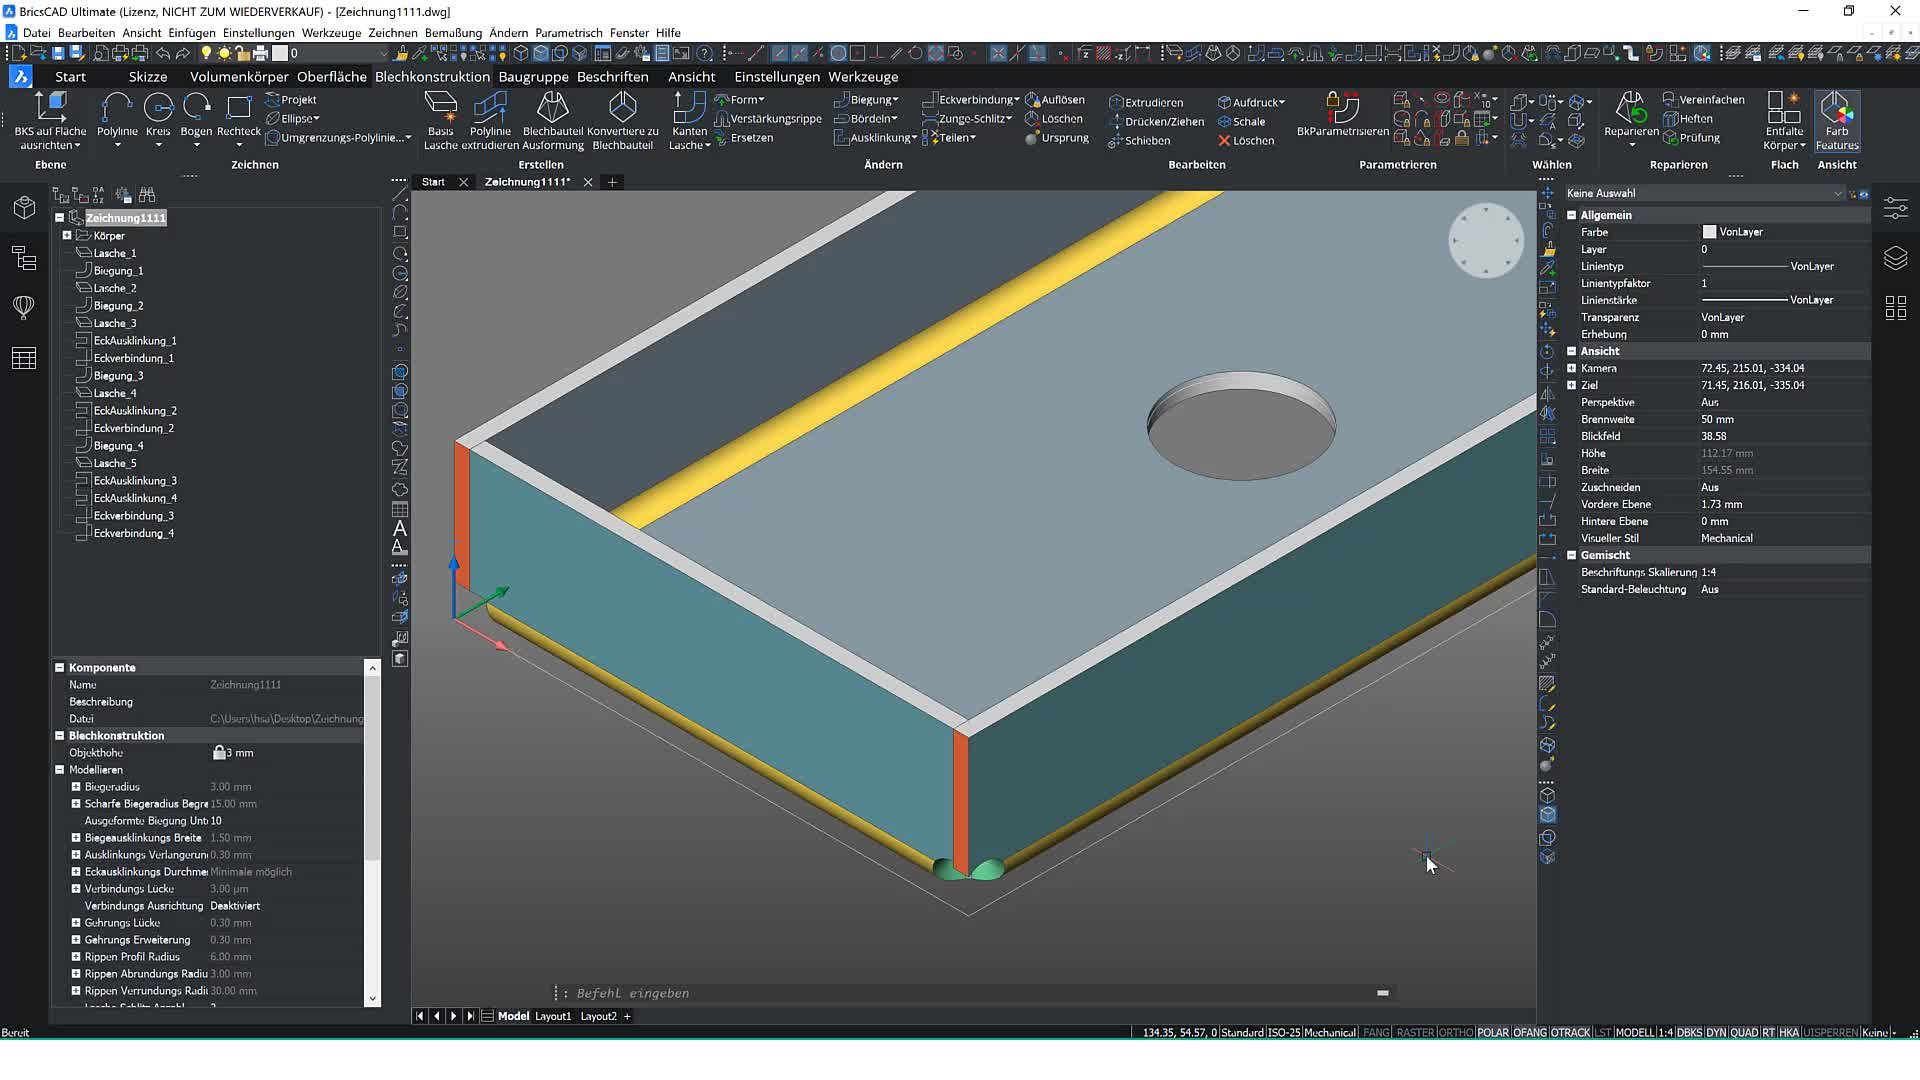Open the Blechbauteil Ausformung tool
Image resolution: width=1920 pixels, height=1080 pixels.
pyautogui.click(x=553, y=120)
